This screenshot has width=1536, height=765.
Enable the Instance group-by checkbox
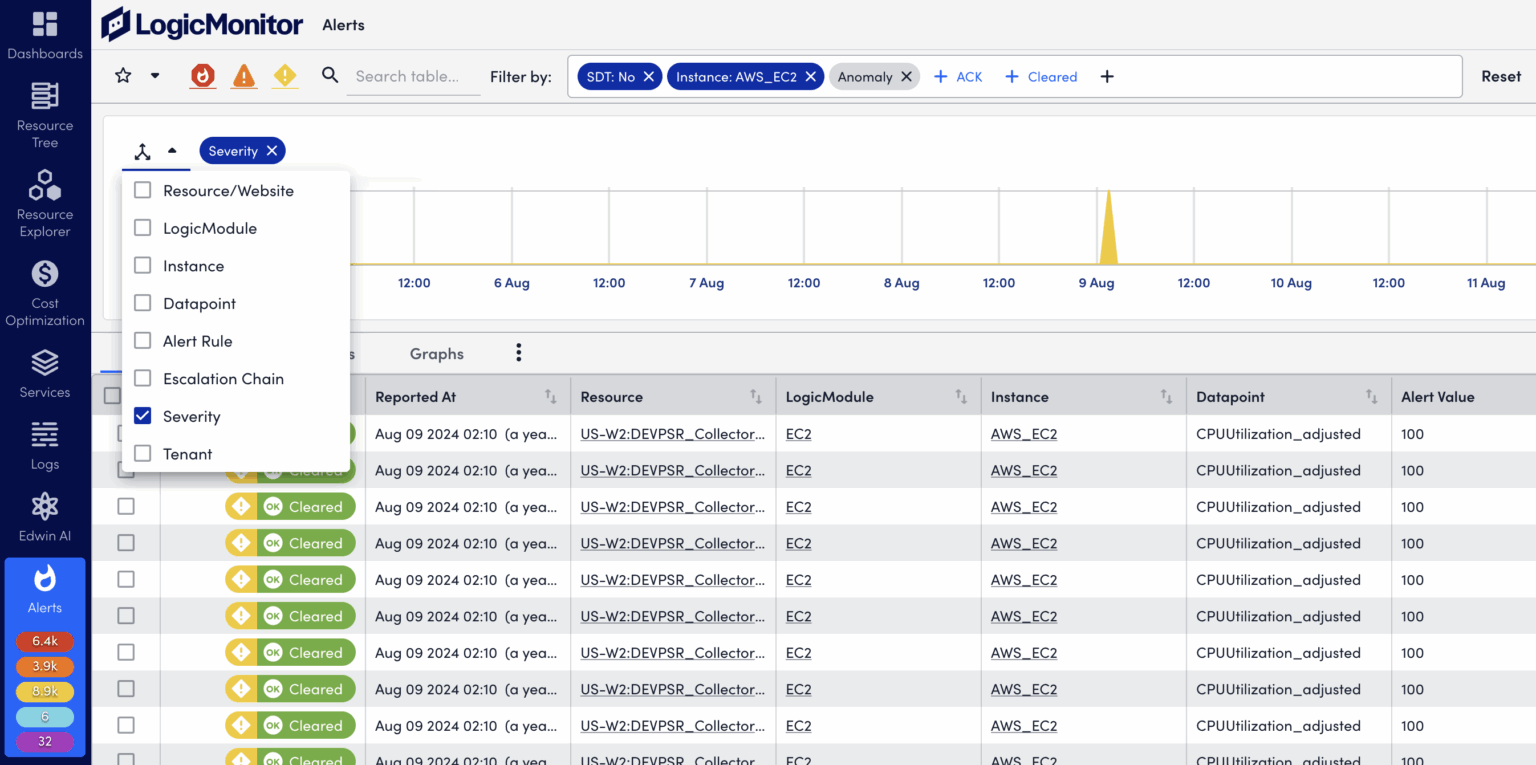click(x=142, y=265)
